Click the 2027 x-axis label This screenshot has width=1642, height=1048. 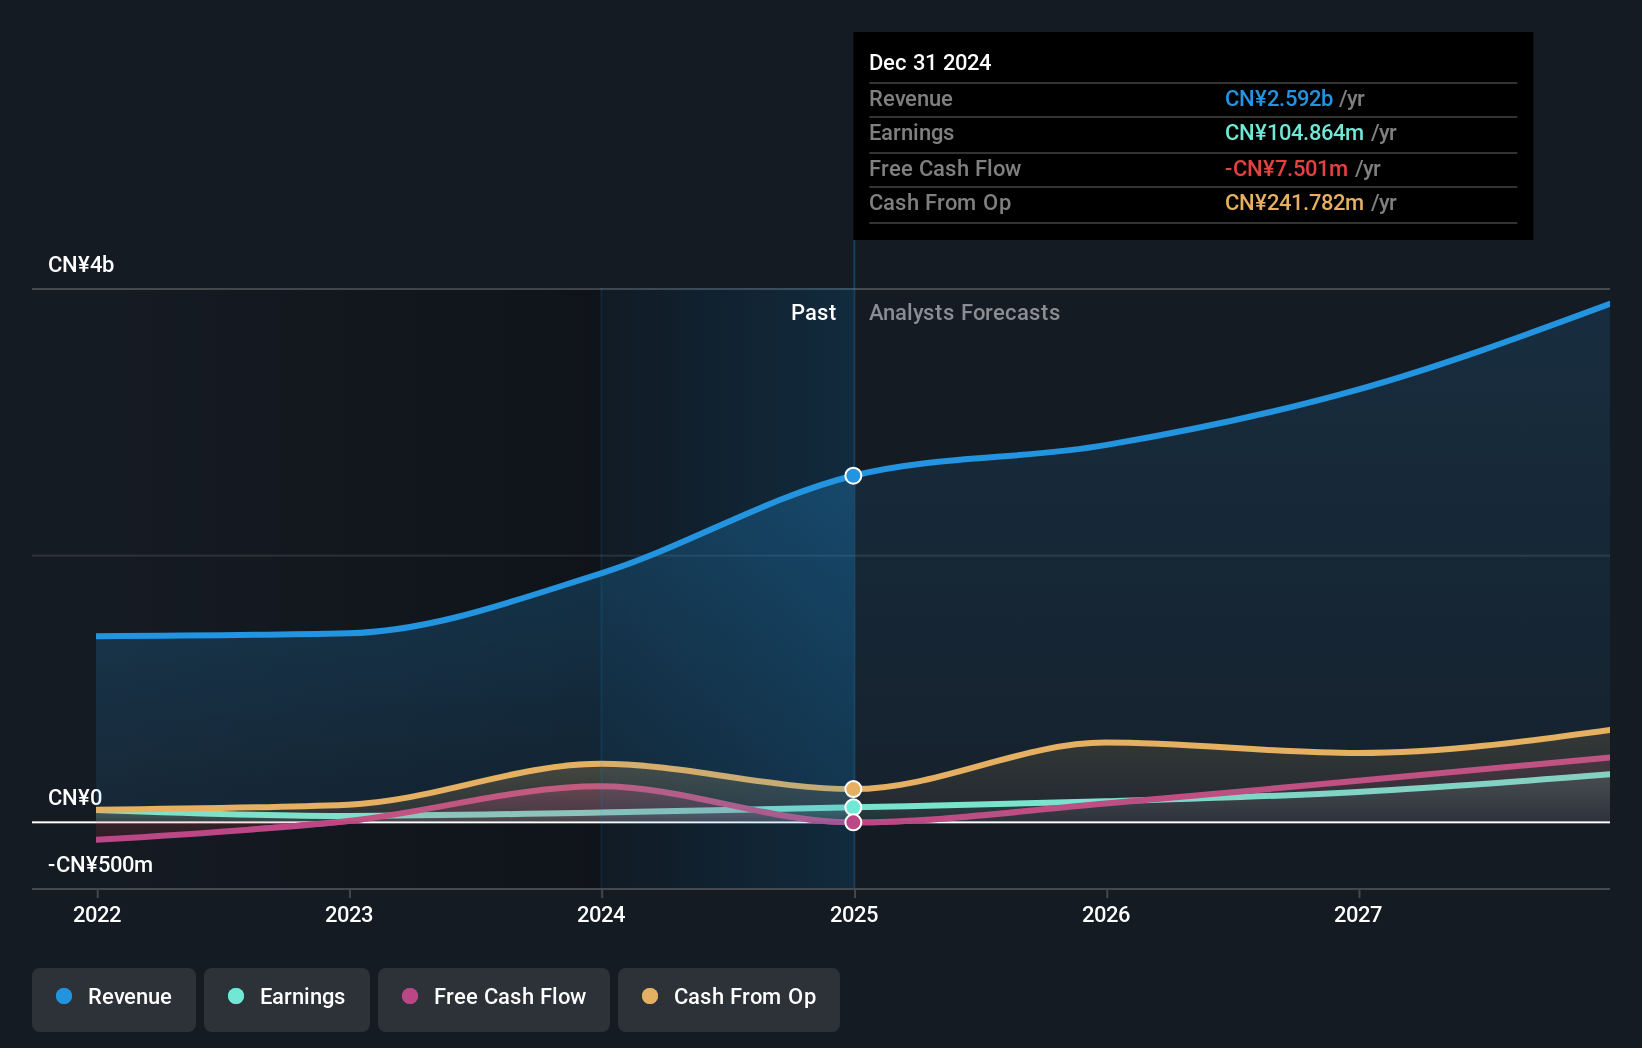(1358, 914)
